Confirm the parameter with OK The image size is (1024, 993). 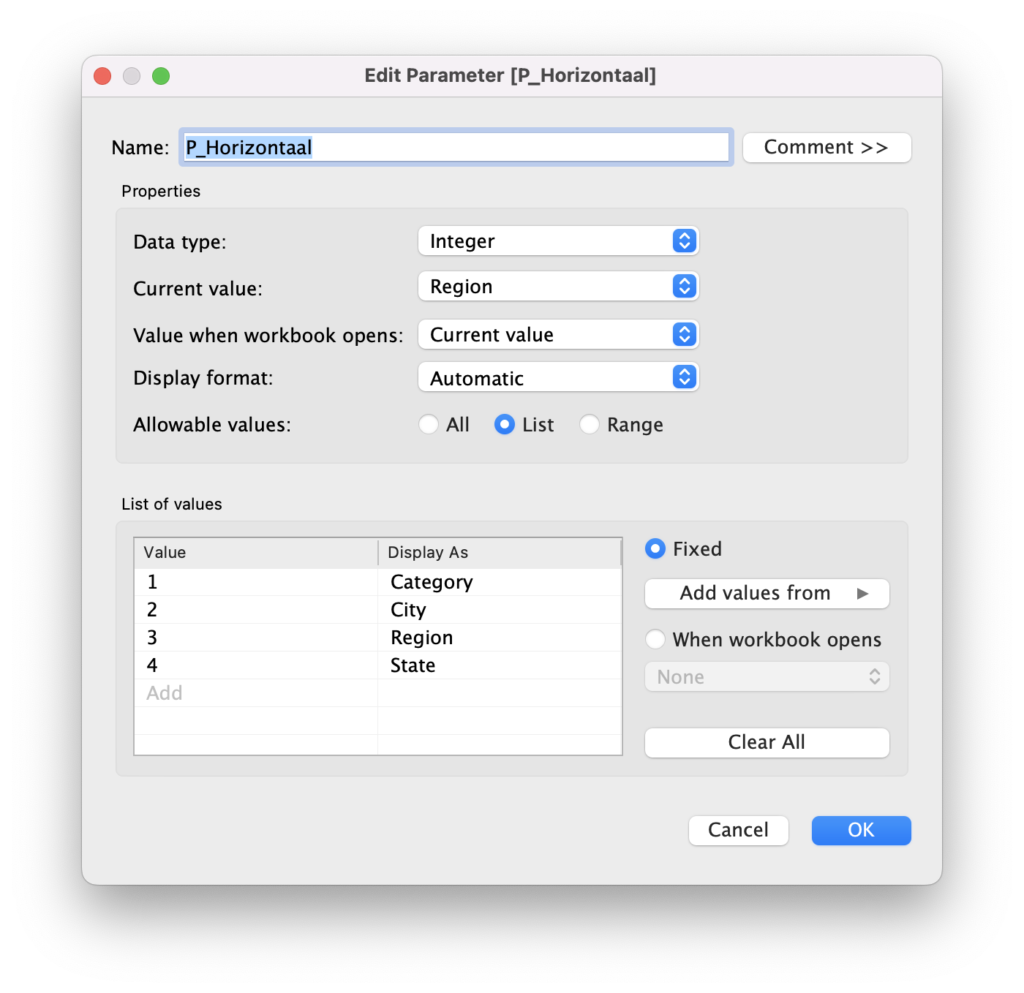860,830
